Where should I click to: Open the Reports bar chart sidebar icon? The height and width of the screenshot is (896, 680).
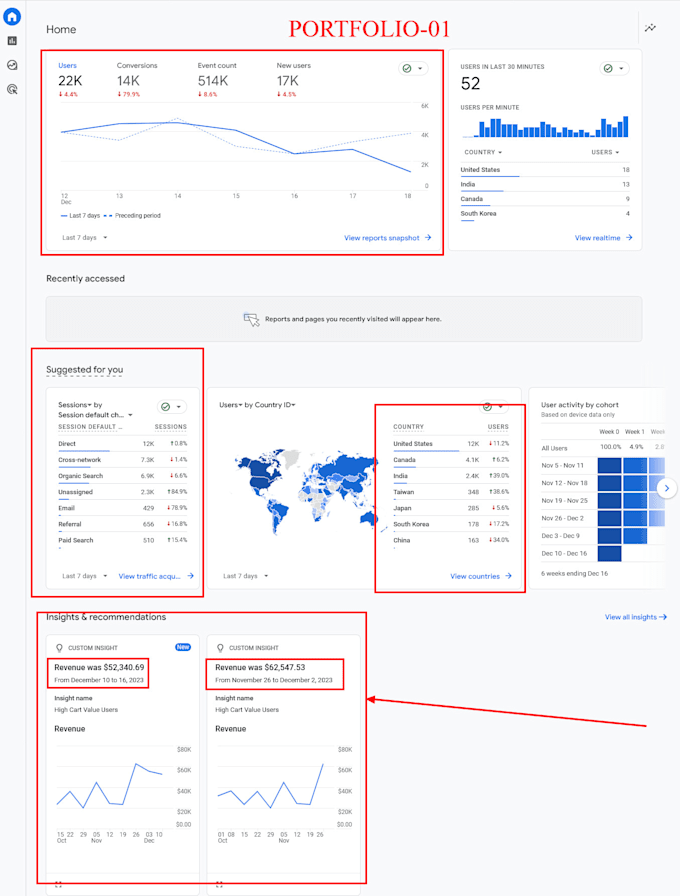pos(12,41)
